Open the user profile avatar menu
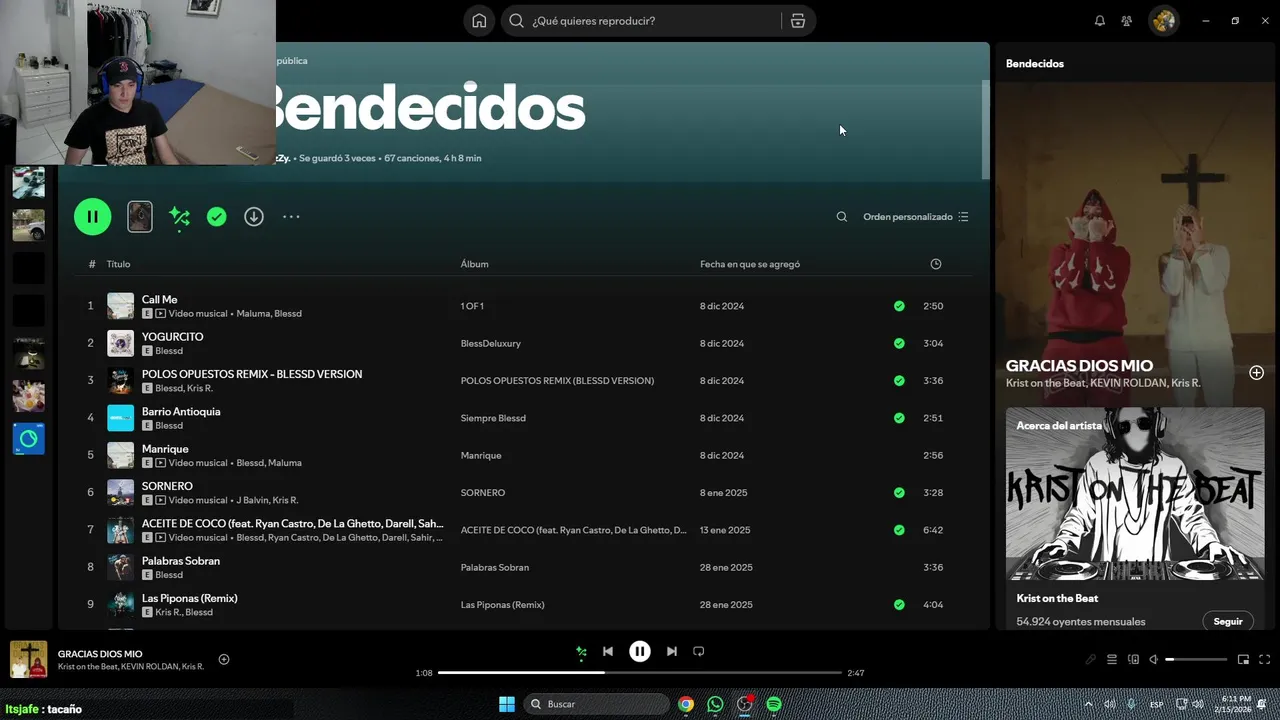Screen dimensions: 1280x720 (1163, 21)
